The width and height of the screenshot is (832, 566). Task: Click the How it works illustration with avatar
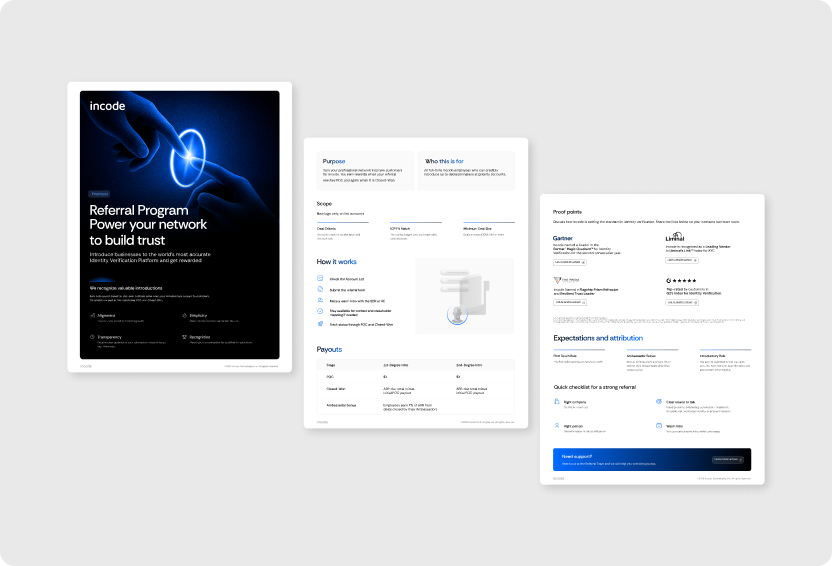coord(464,296)
